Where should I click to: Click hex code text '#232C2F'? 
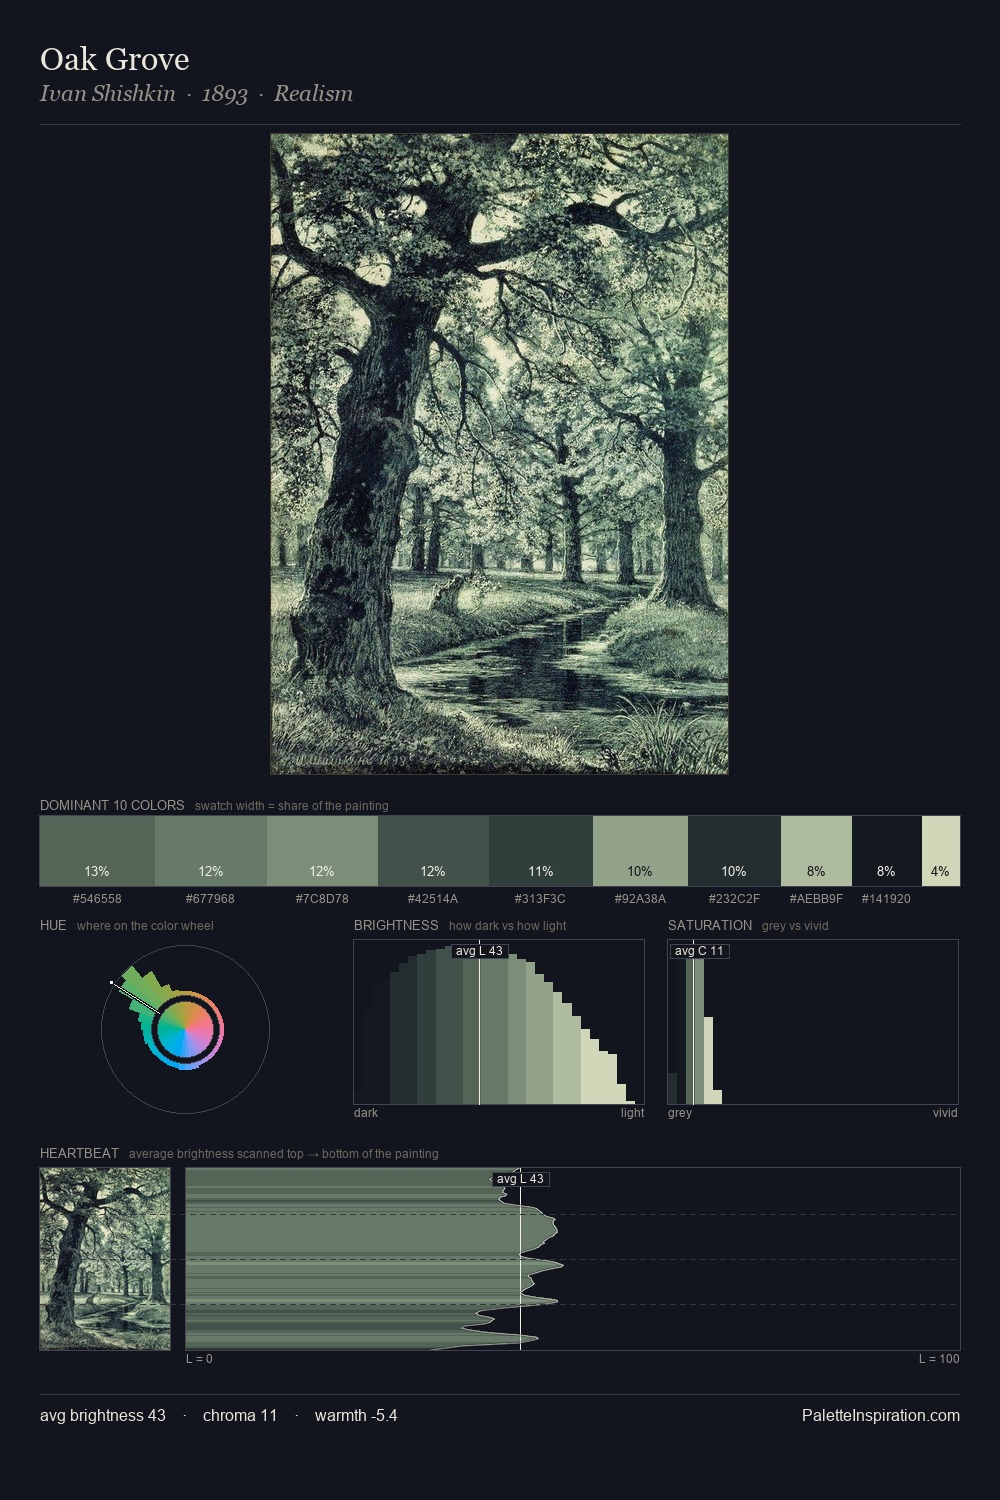click(734, 898)
